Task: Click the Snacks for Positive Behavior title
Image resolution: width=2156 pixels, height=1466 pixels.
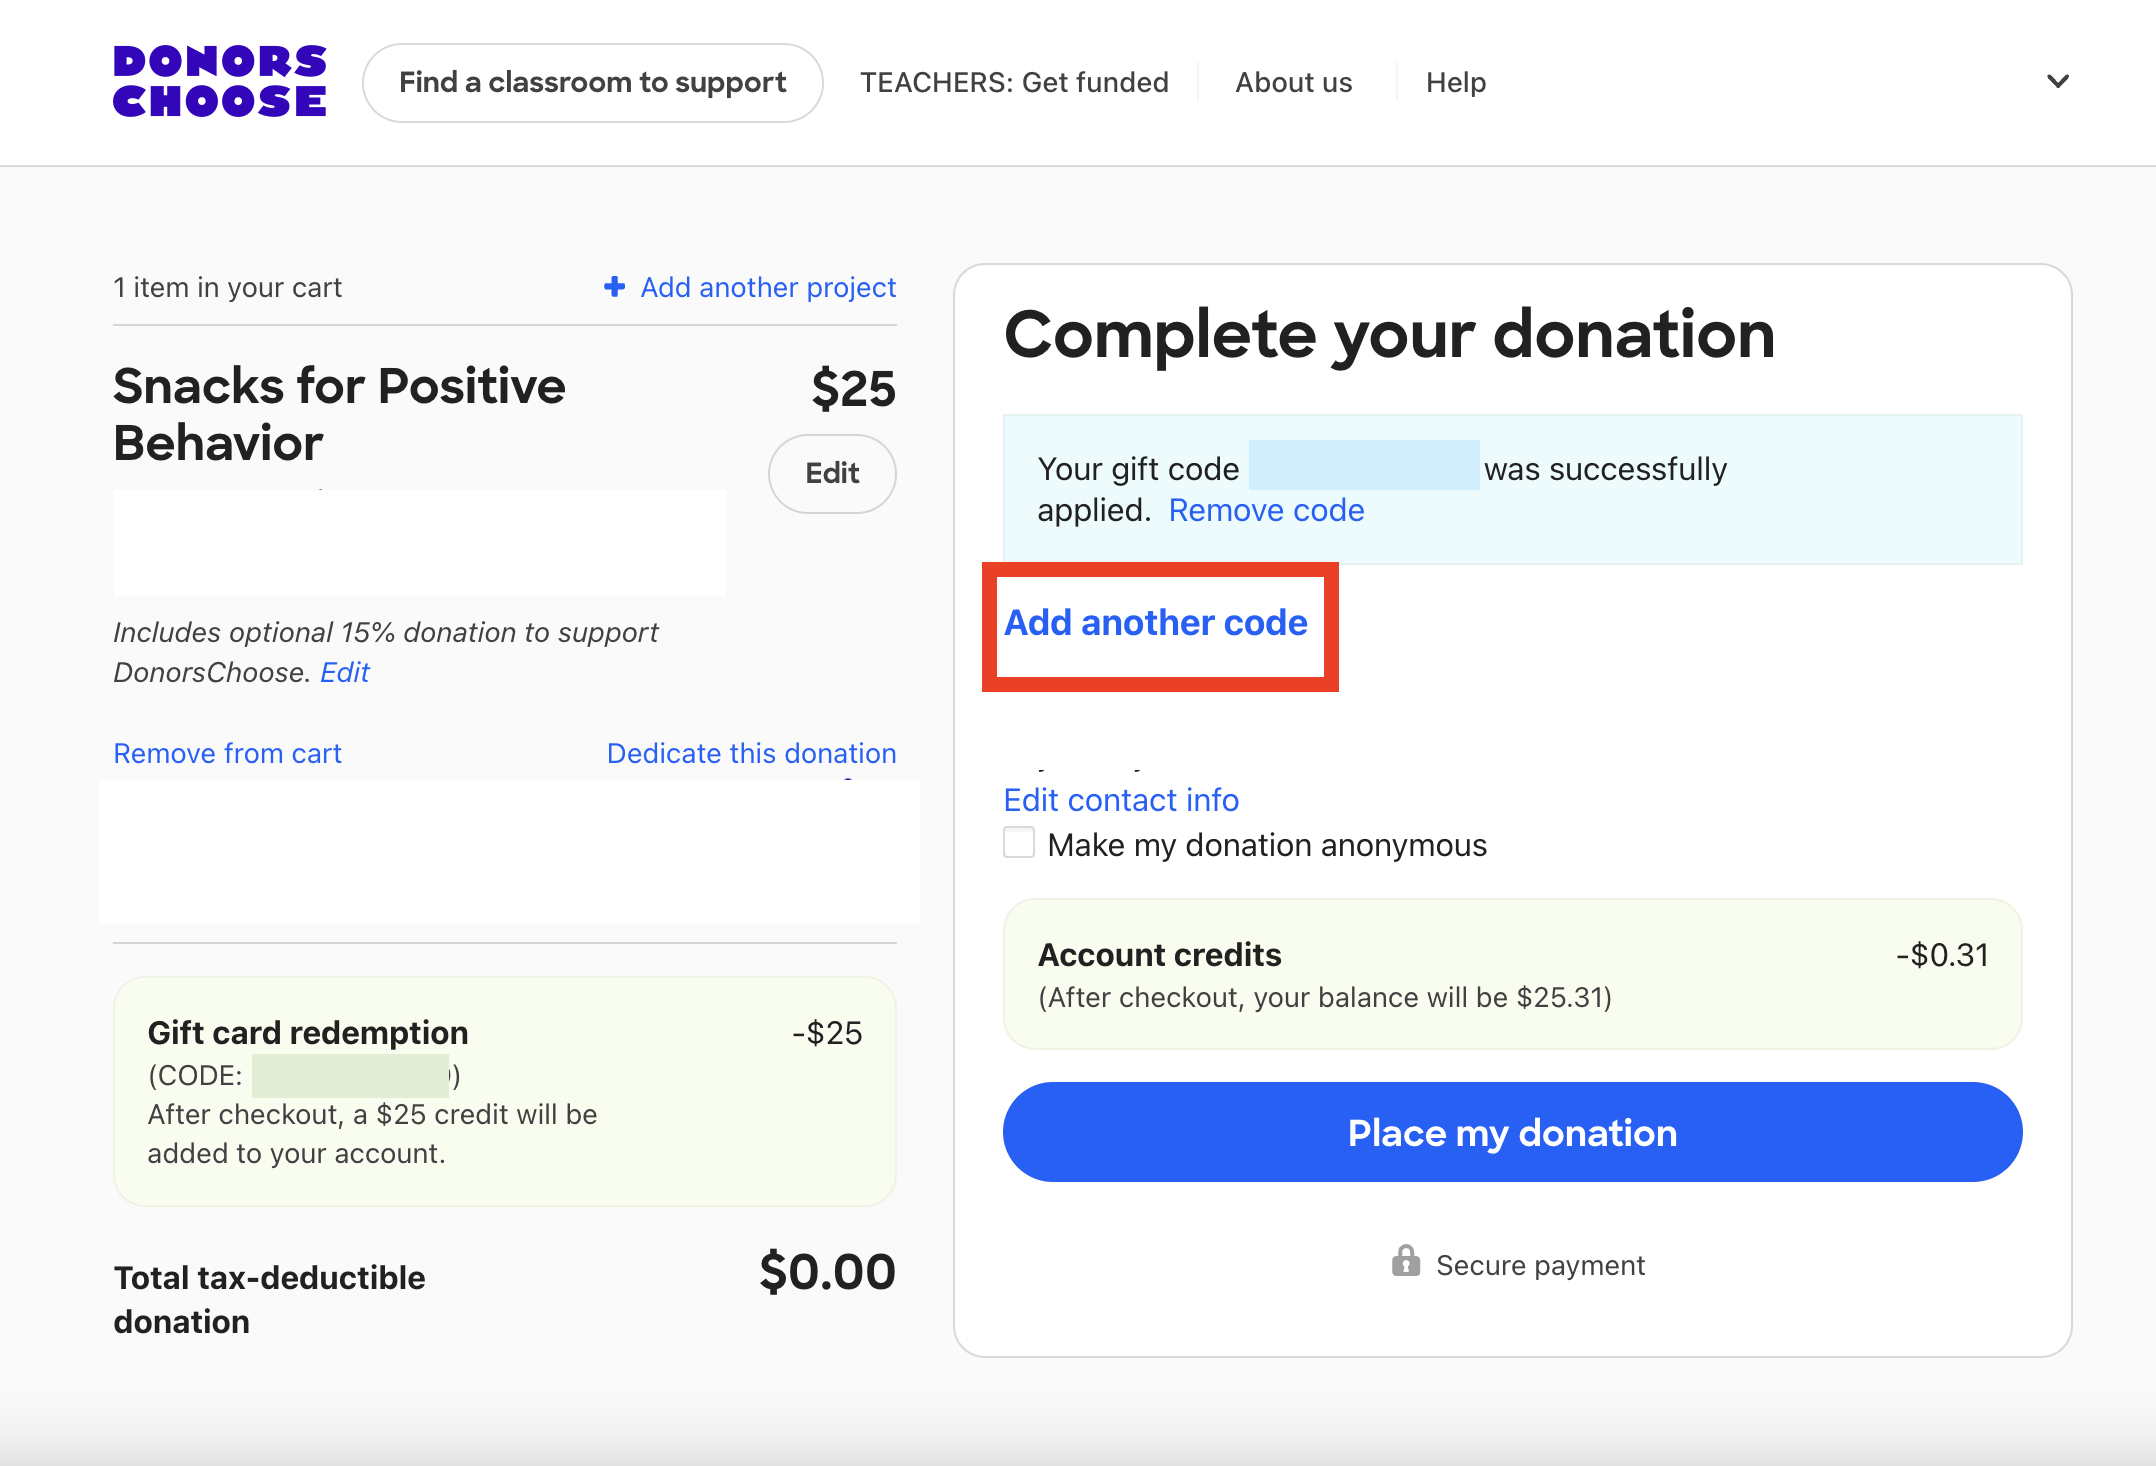Action: coord(339,414)
